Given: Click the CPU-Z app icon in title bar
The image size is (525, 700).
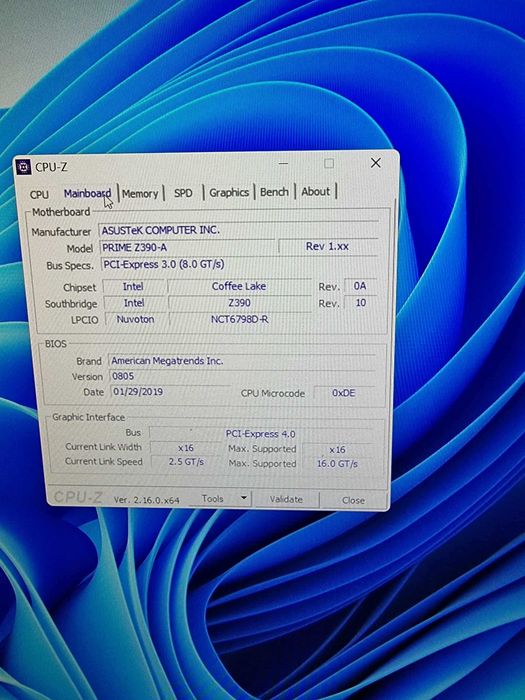Looking at the screenshot, I should click(23, 167).
